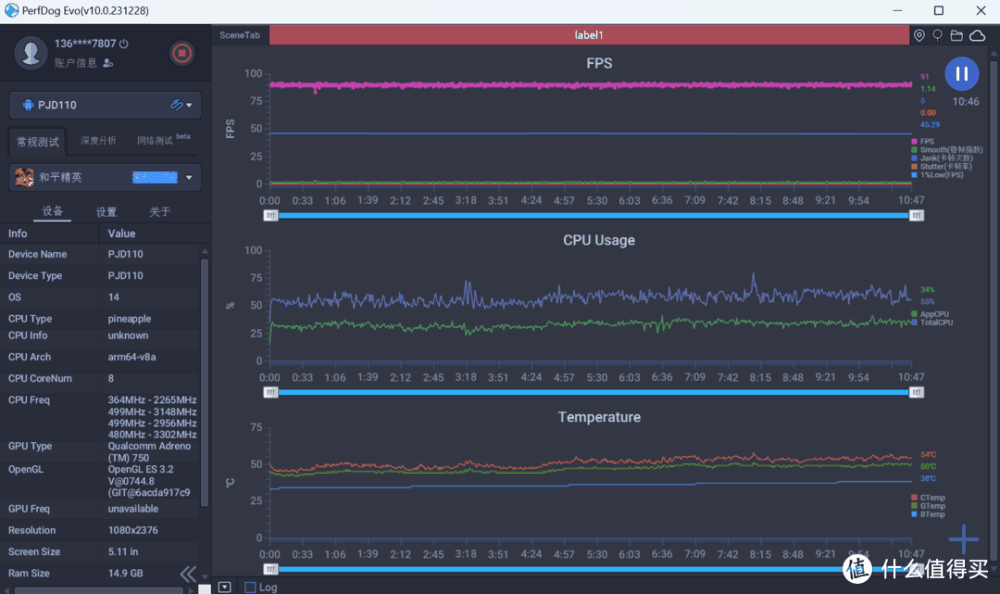
Task: Collapse the left panel with double chevron
Action: point(188,573)
